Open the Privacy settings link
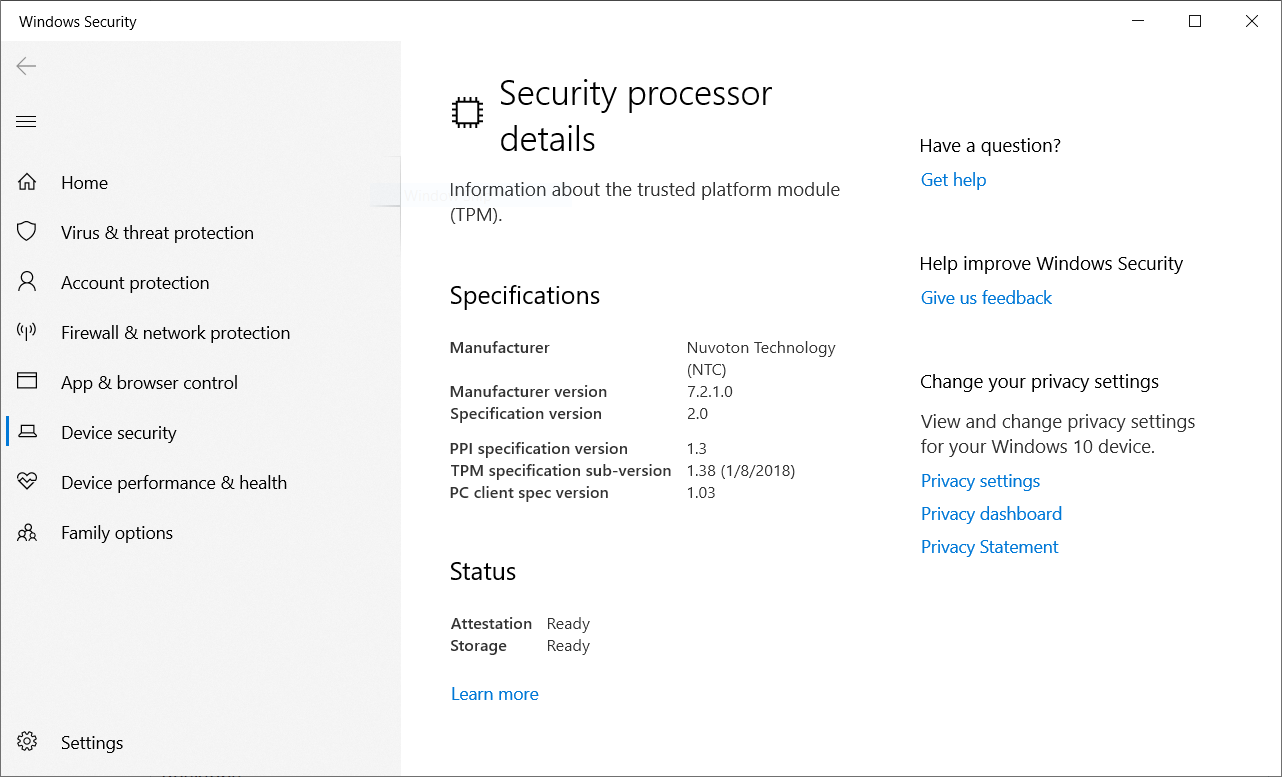This screenshot has width=1282, height=777. pyautogui.click(x=980, y=481)
